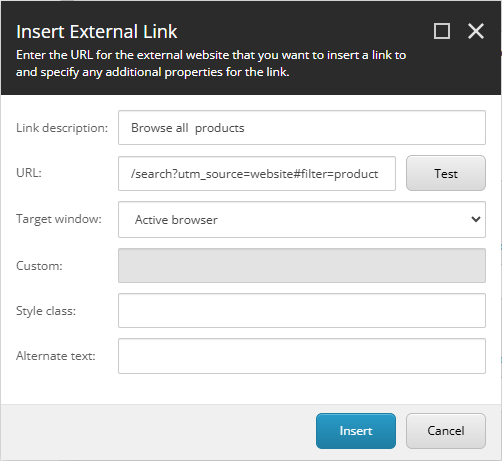Focus the Link description field
This screenshot has width=502, height=461.
pos(302,128)
